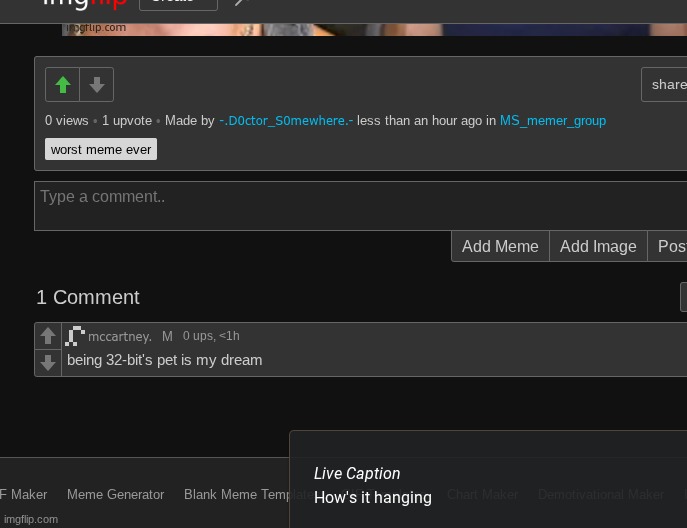Open Meme Generator footer link

(x=115, y=494)
